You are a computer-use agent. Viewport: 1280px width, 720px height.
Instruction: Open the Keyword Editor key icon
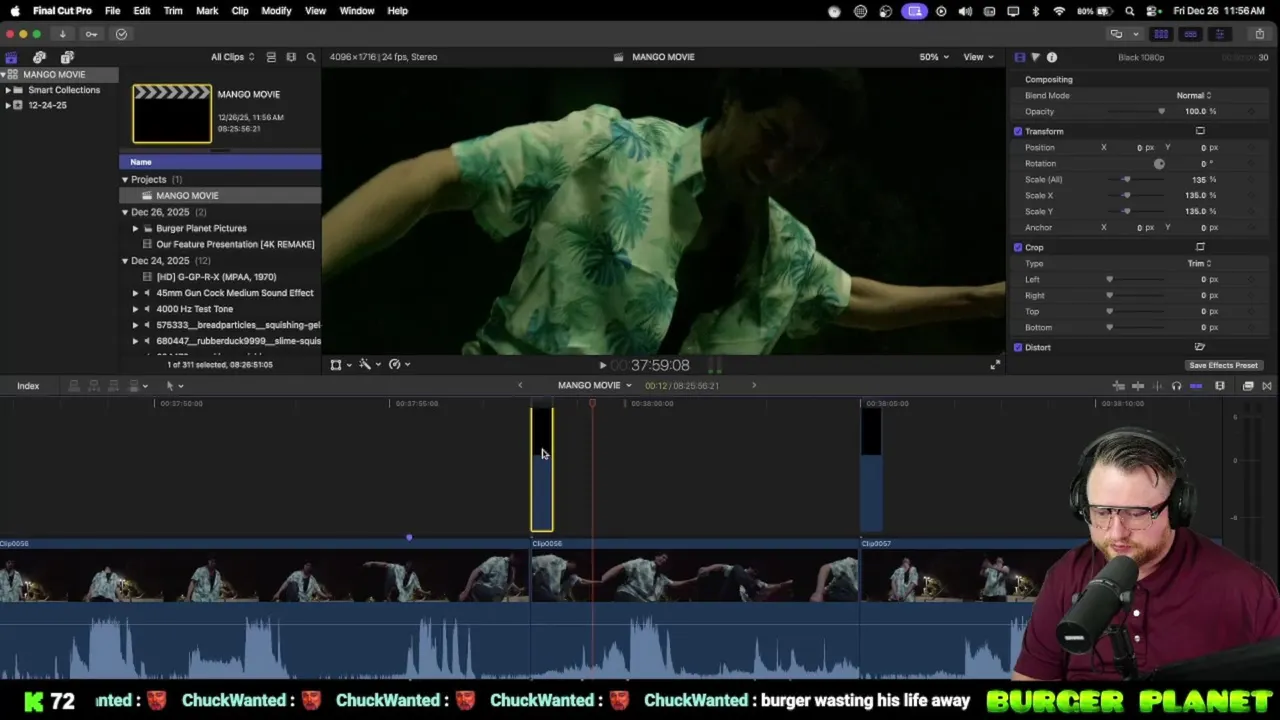coord(91,34)
